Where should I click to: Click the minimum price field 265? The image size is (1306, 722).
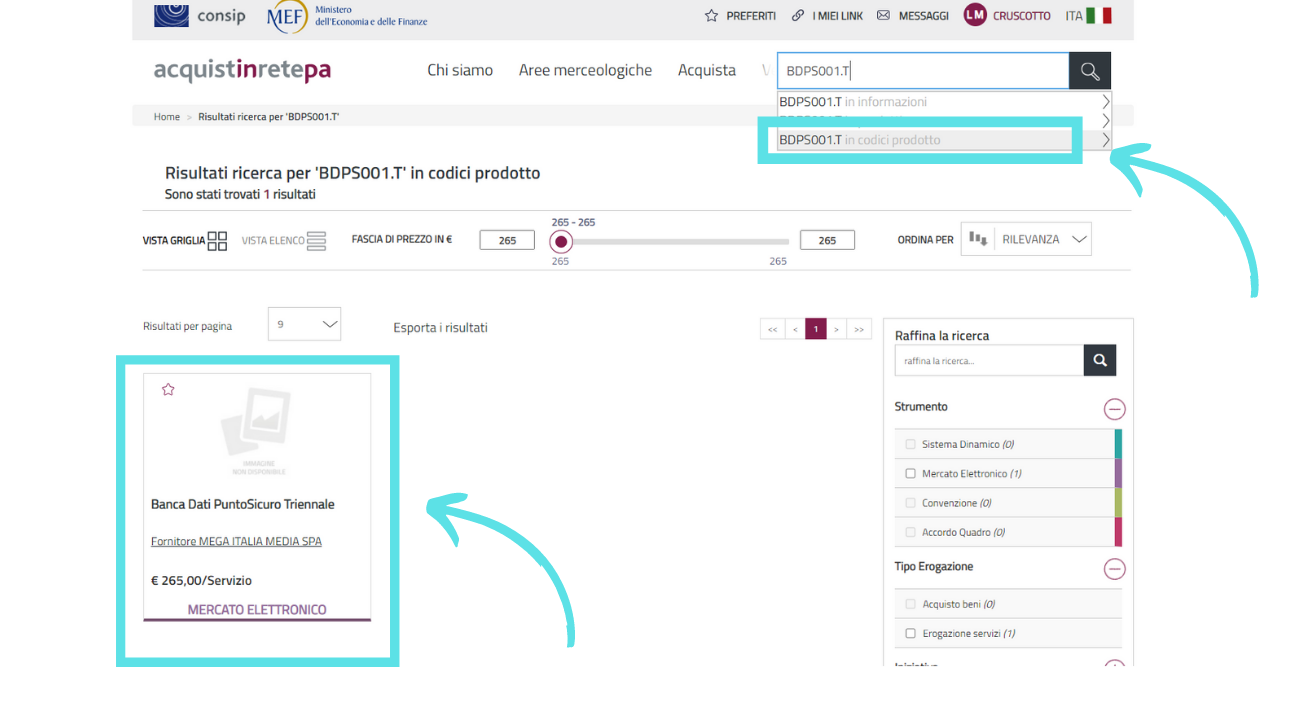(507, 240)
